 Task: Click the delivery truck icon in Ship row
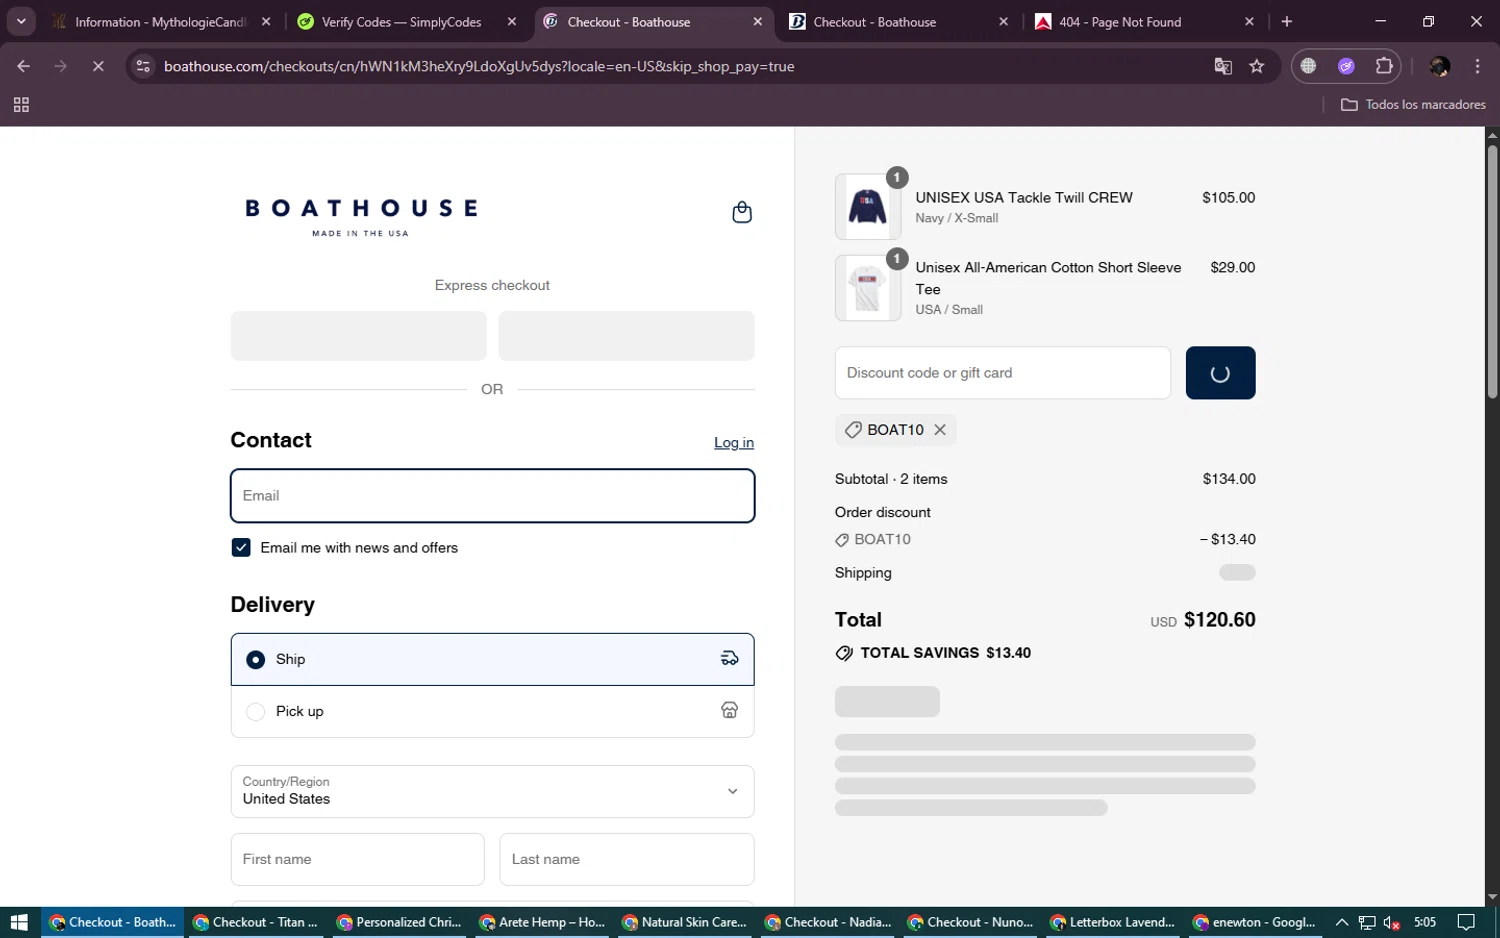click(730, 659)
